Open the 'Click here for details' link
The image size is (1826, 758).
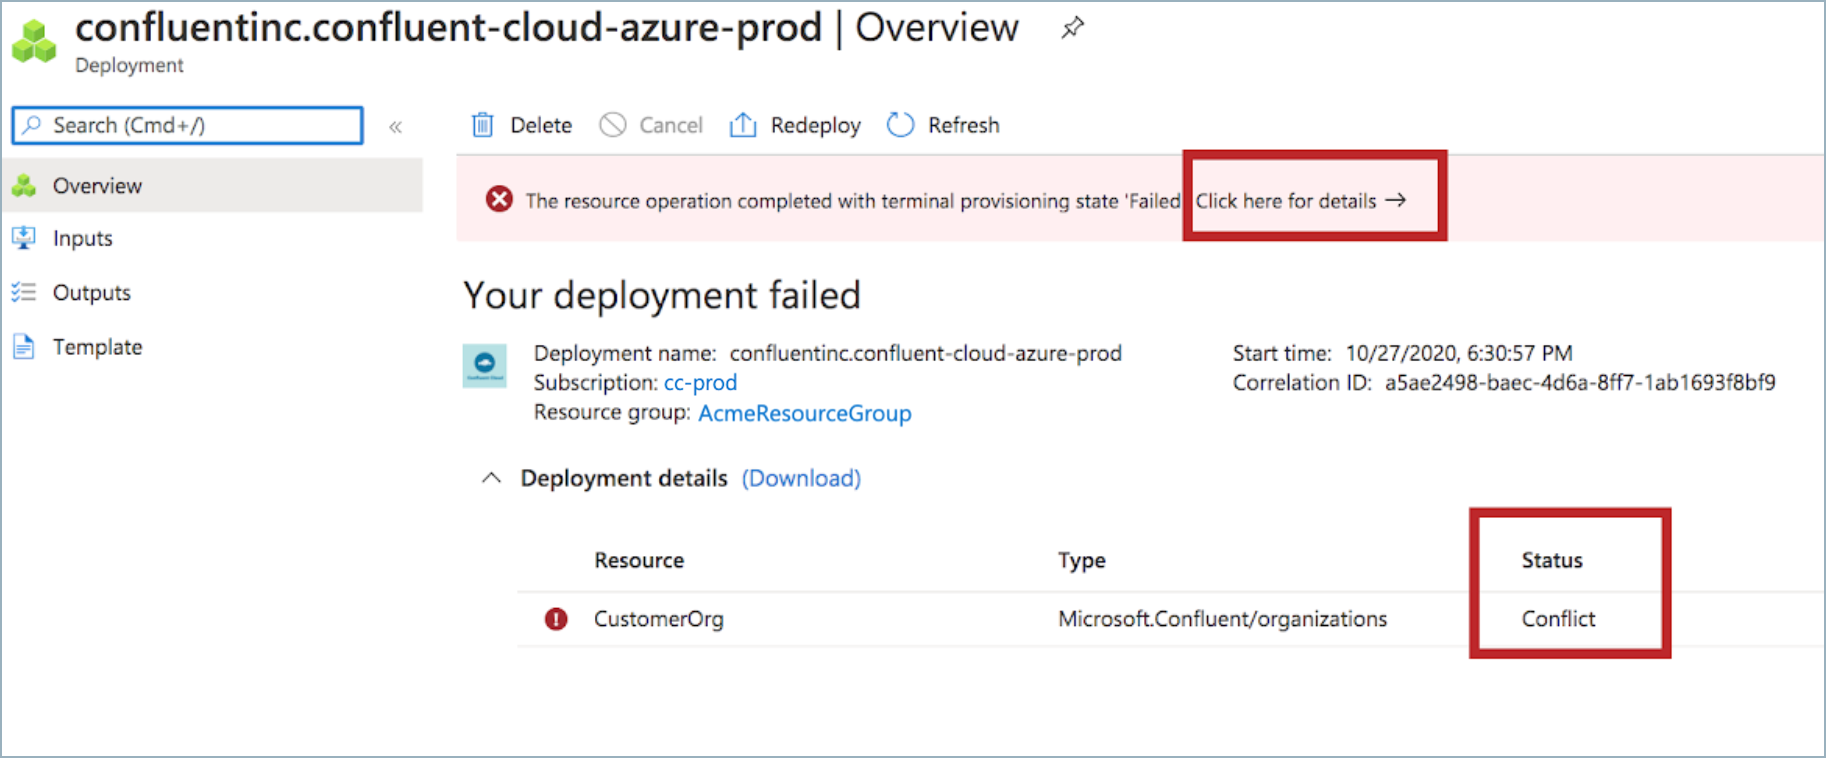coord(1300,201)
